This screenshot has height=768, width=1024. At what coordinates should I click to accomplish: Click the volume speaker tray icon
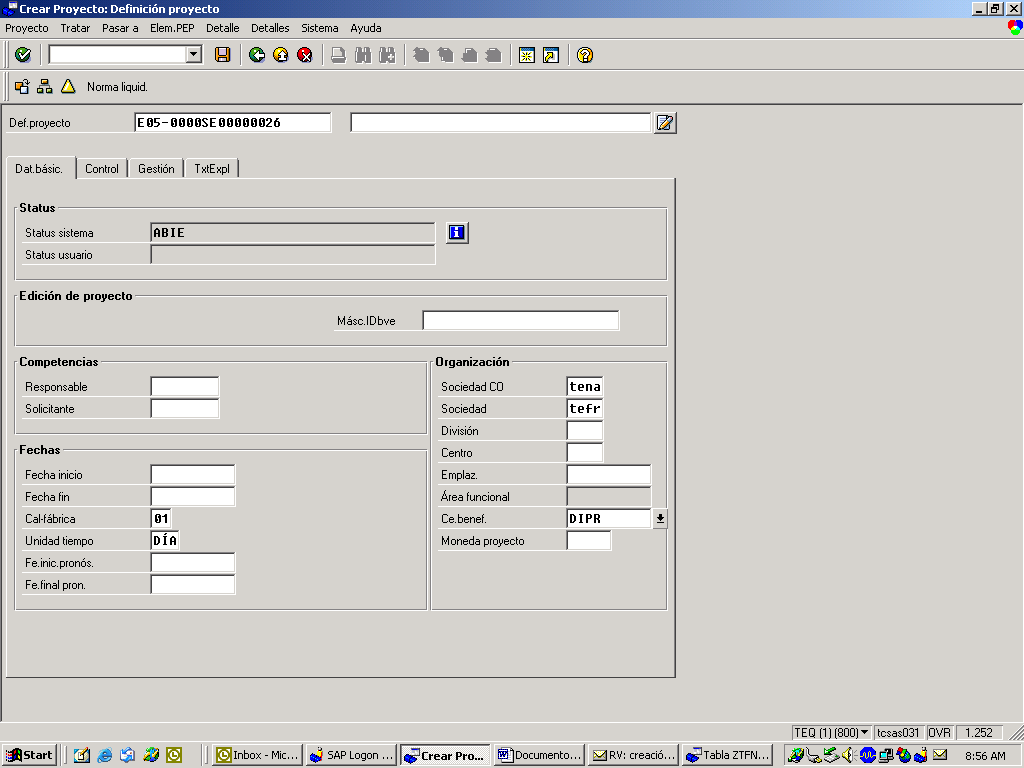[848, 755]
